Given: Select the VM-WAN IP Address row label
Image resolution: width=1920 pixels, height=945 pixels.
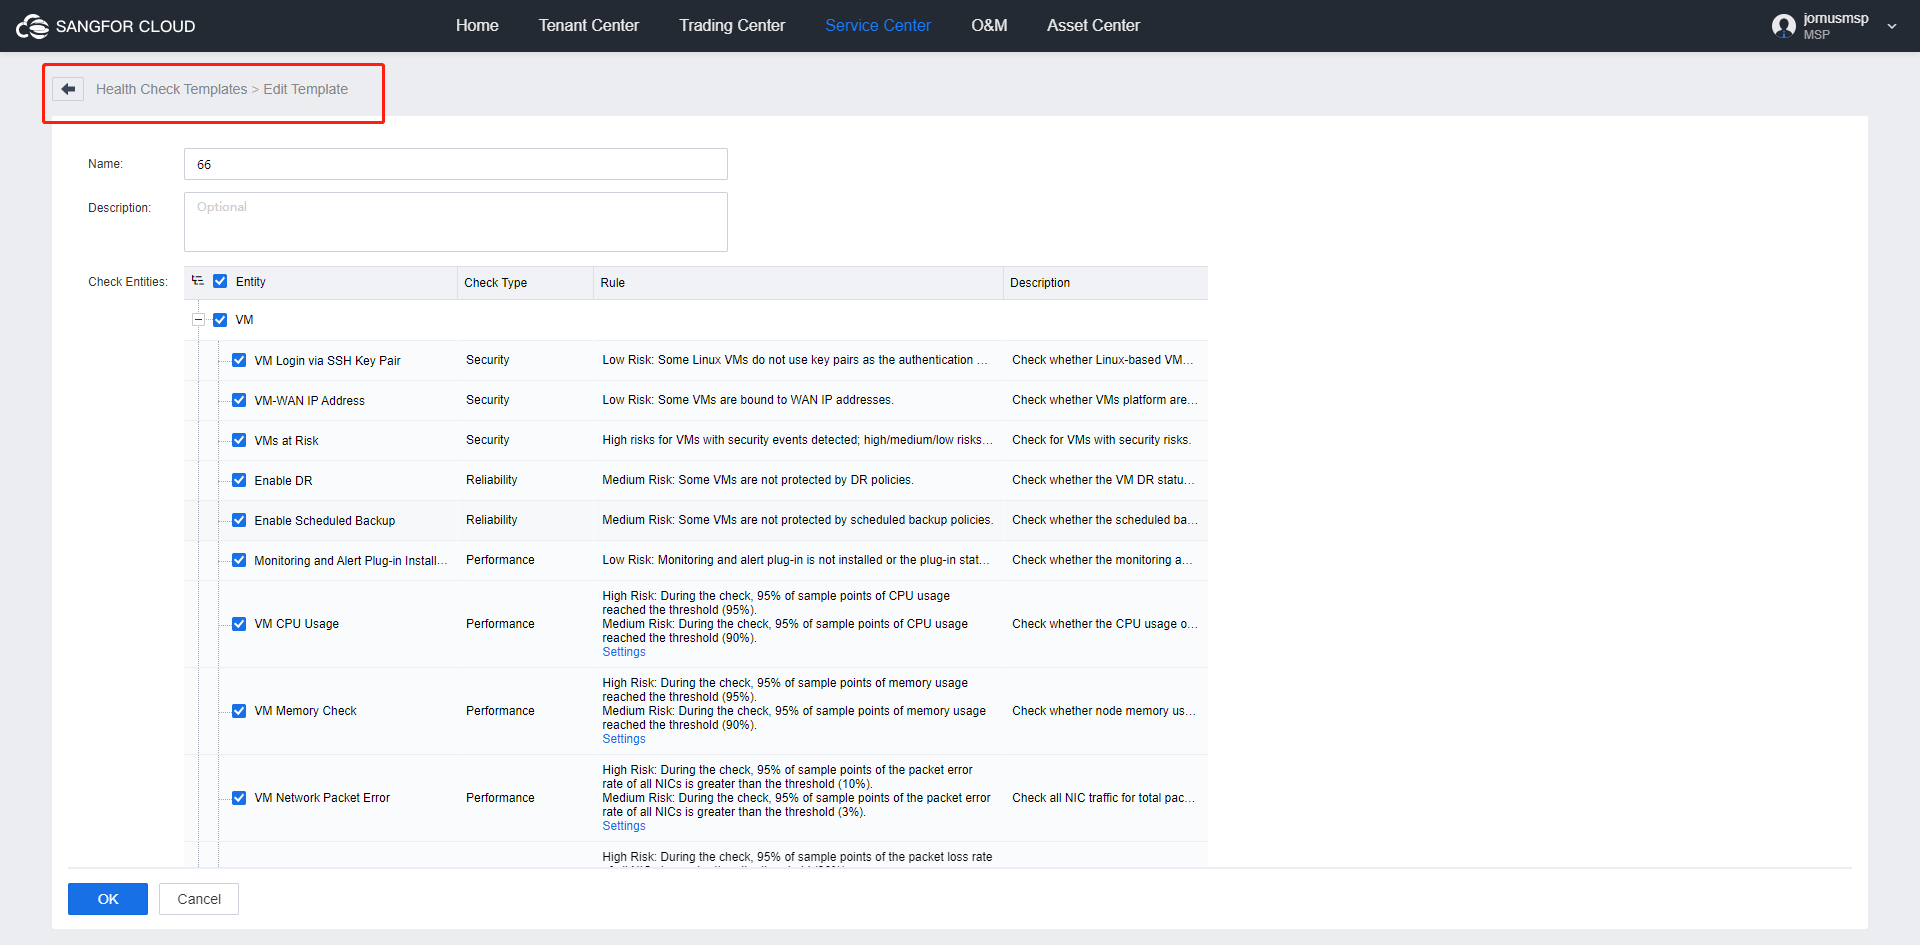Looking at the screenshot, I should click(309, 401).
